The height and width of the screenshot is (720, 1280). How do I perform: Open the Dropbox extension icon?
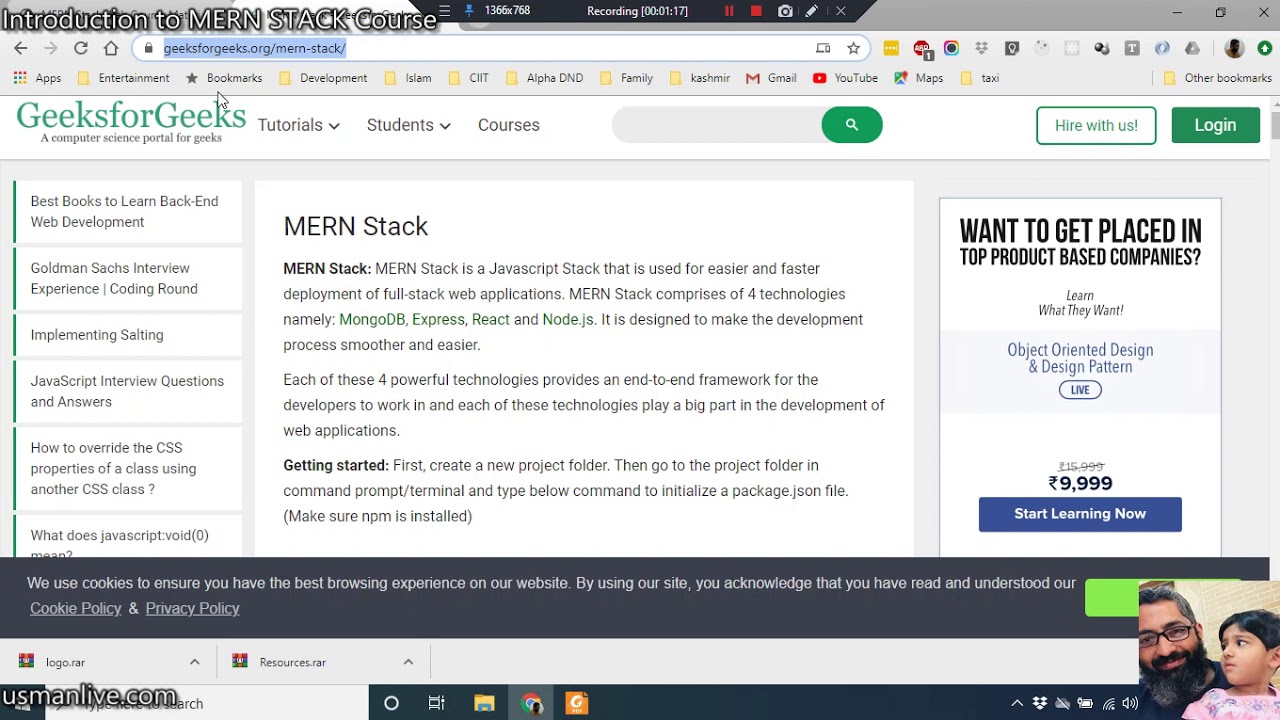[981, 48]
